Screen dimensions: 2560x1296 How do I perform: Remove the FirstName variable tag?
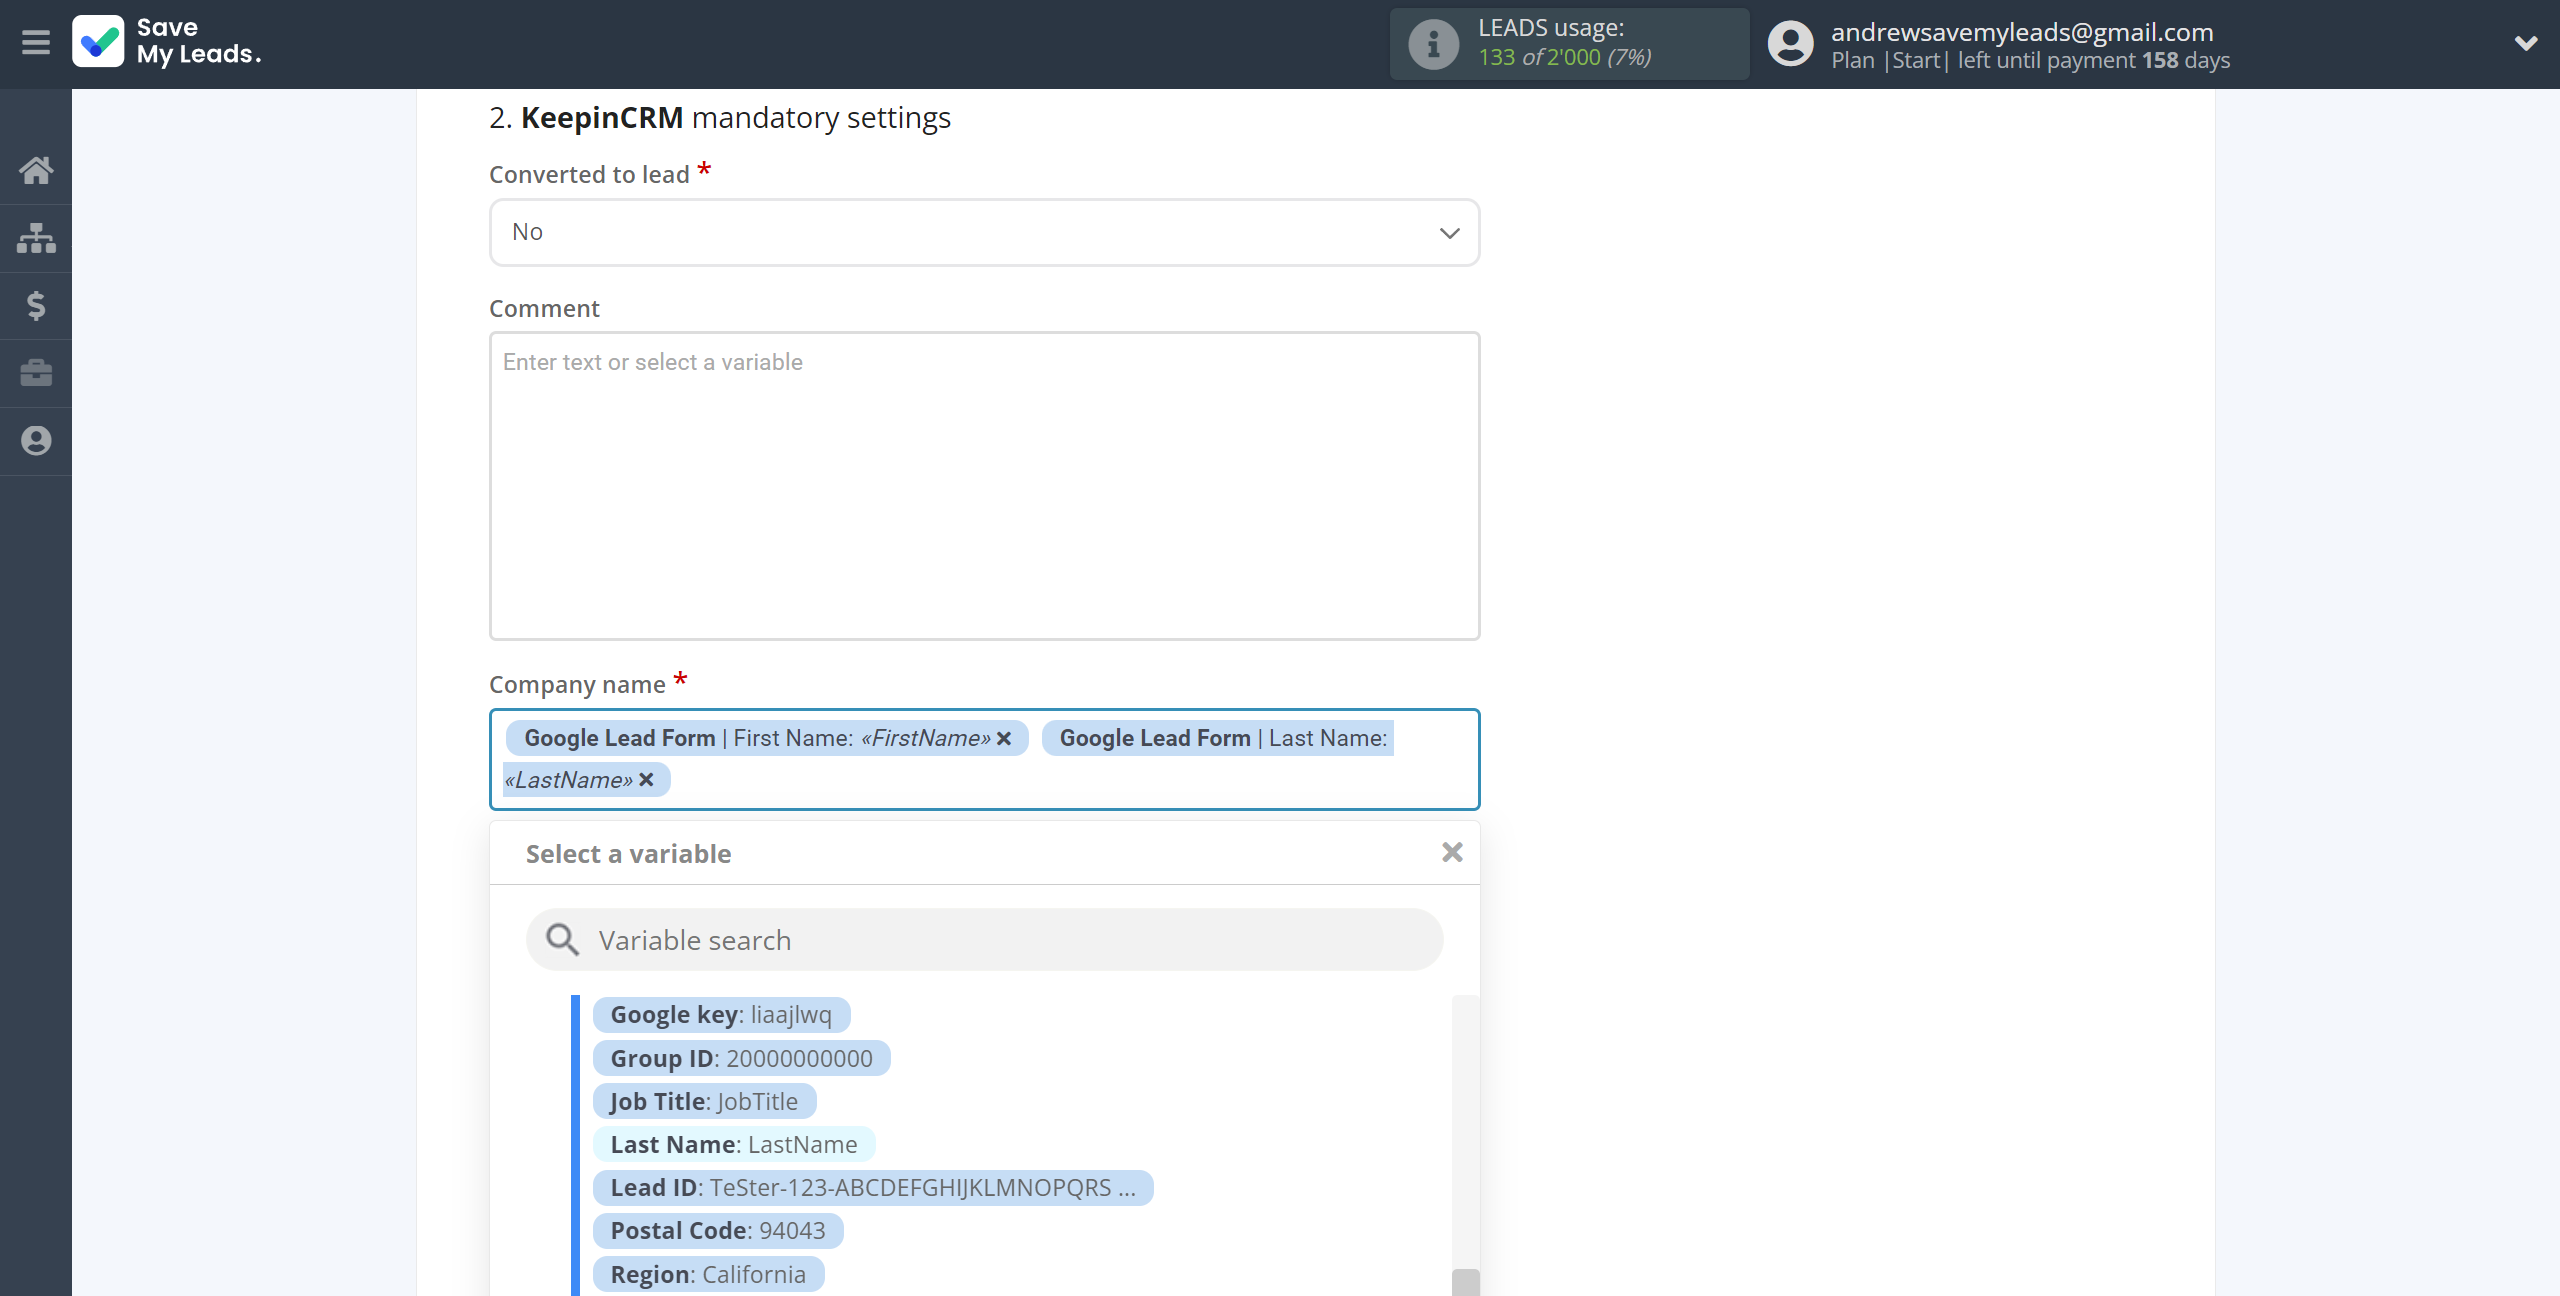tap(1004, 738)
